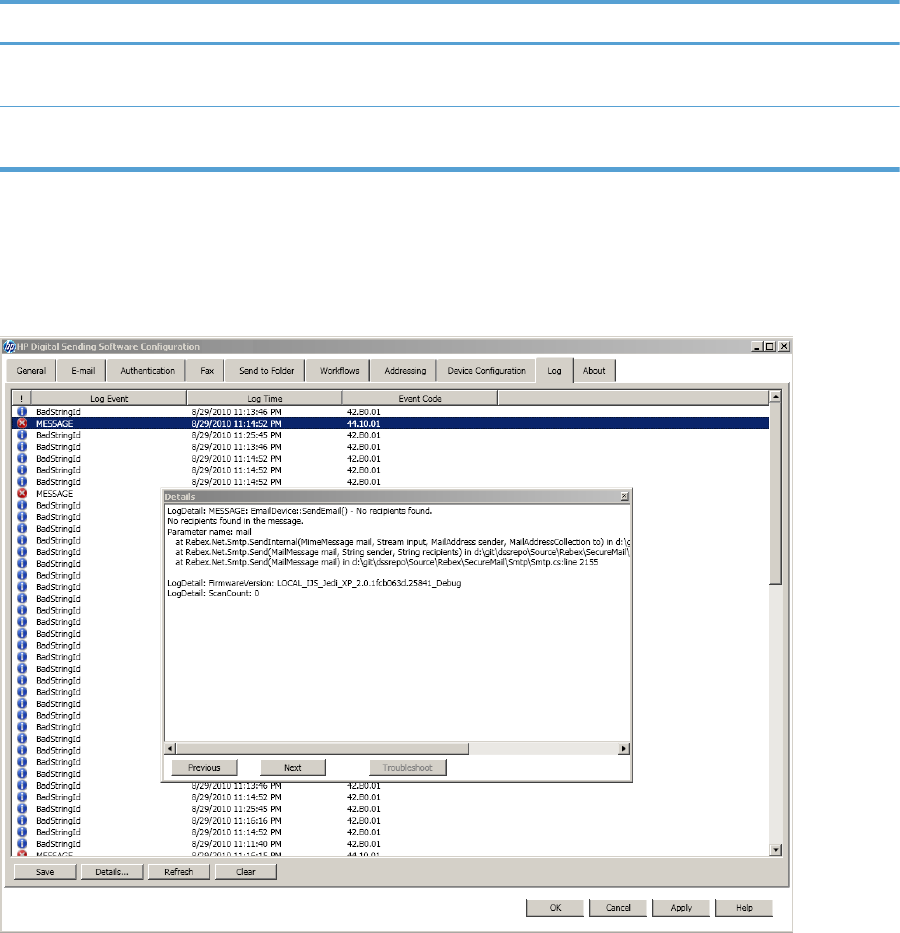Open the About tab
The width and height of the screenshot is (900, 933).
(594, 371)
